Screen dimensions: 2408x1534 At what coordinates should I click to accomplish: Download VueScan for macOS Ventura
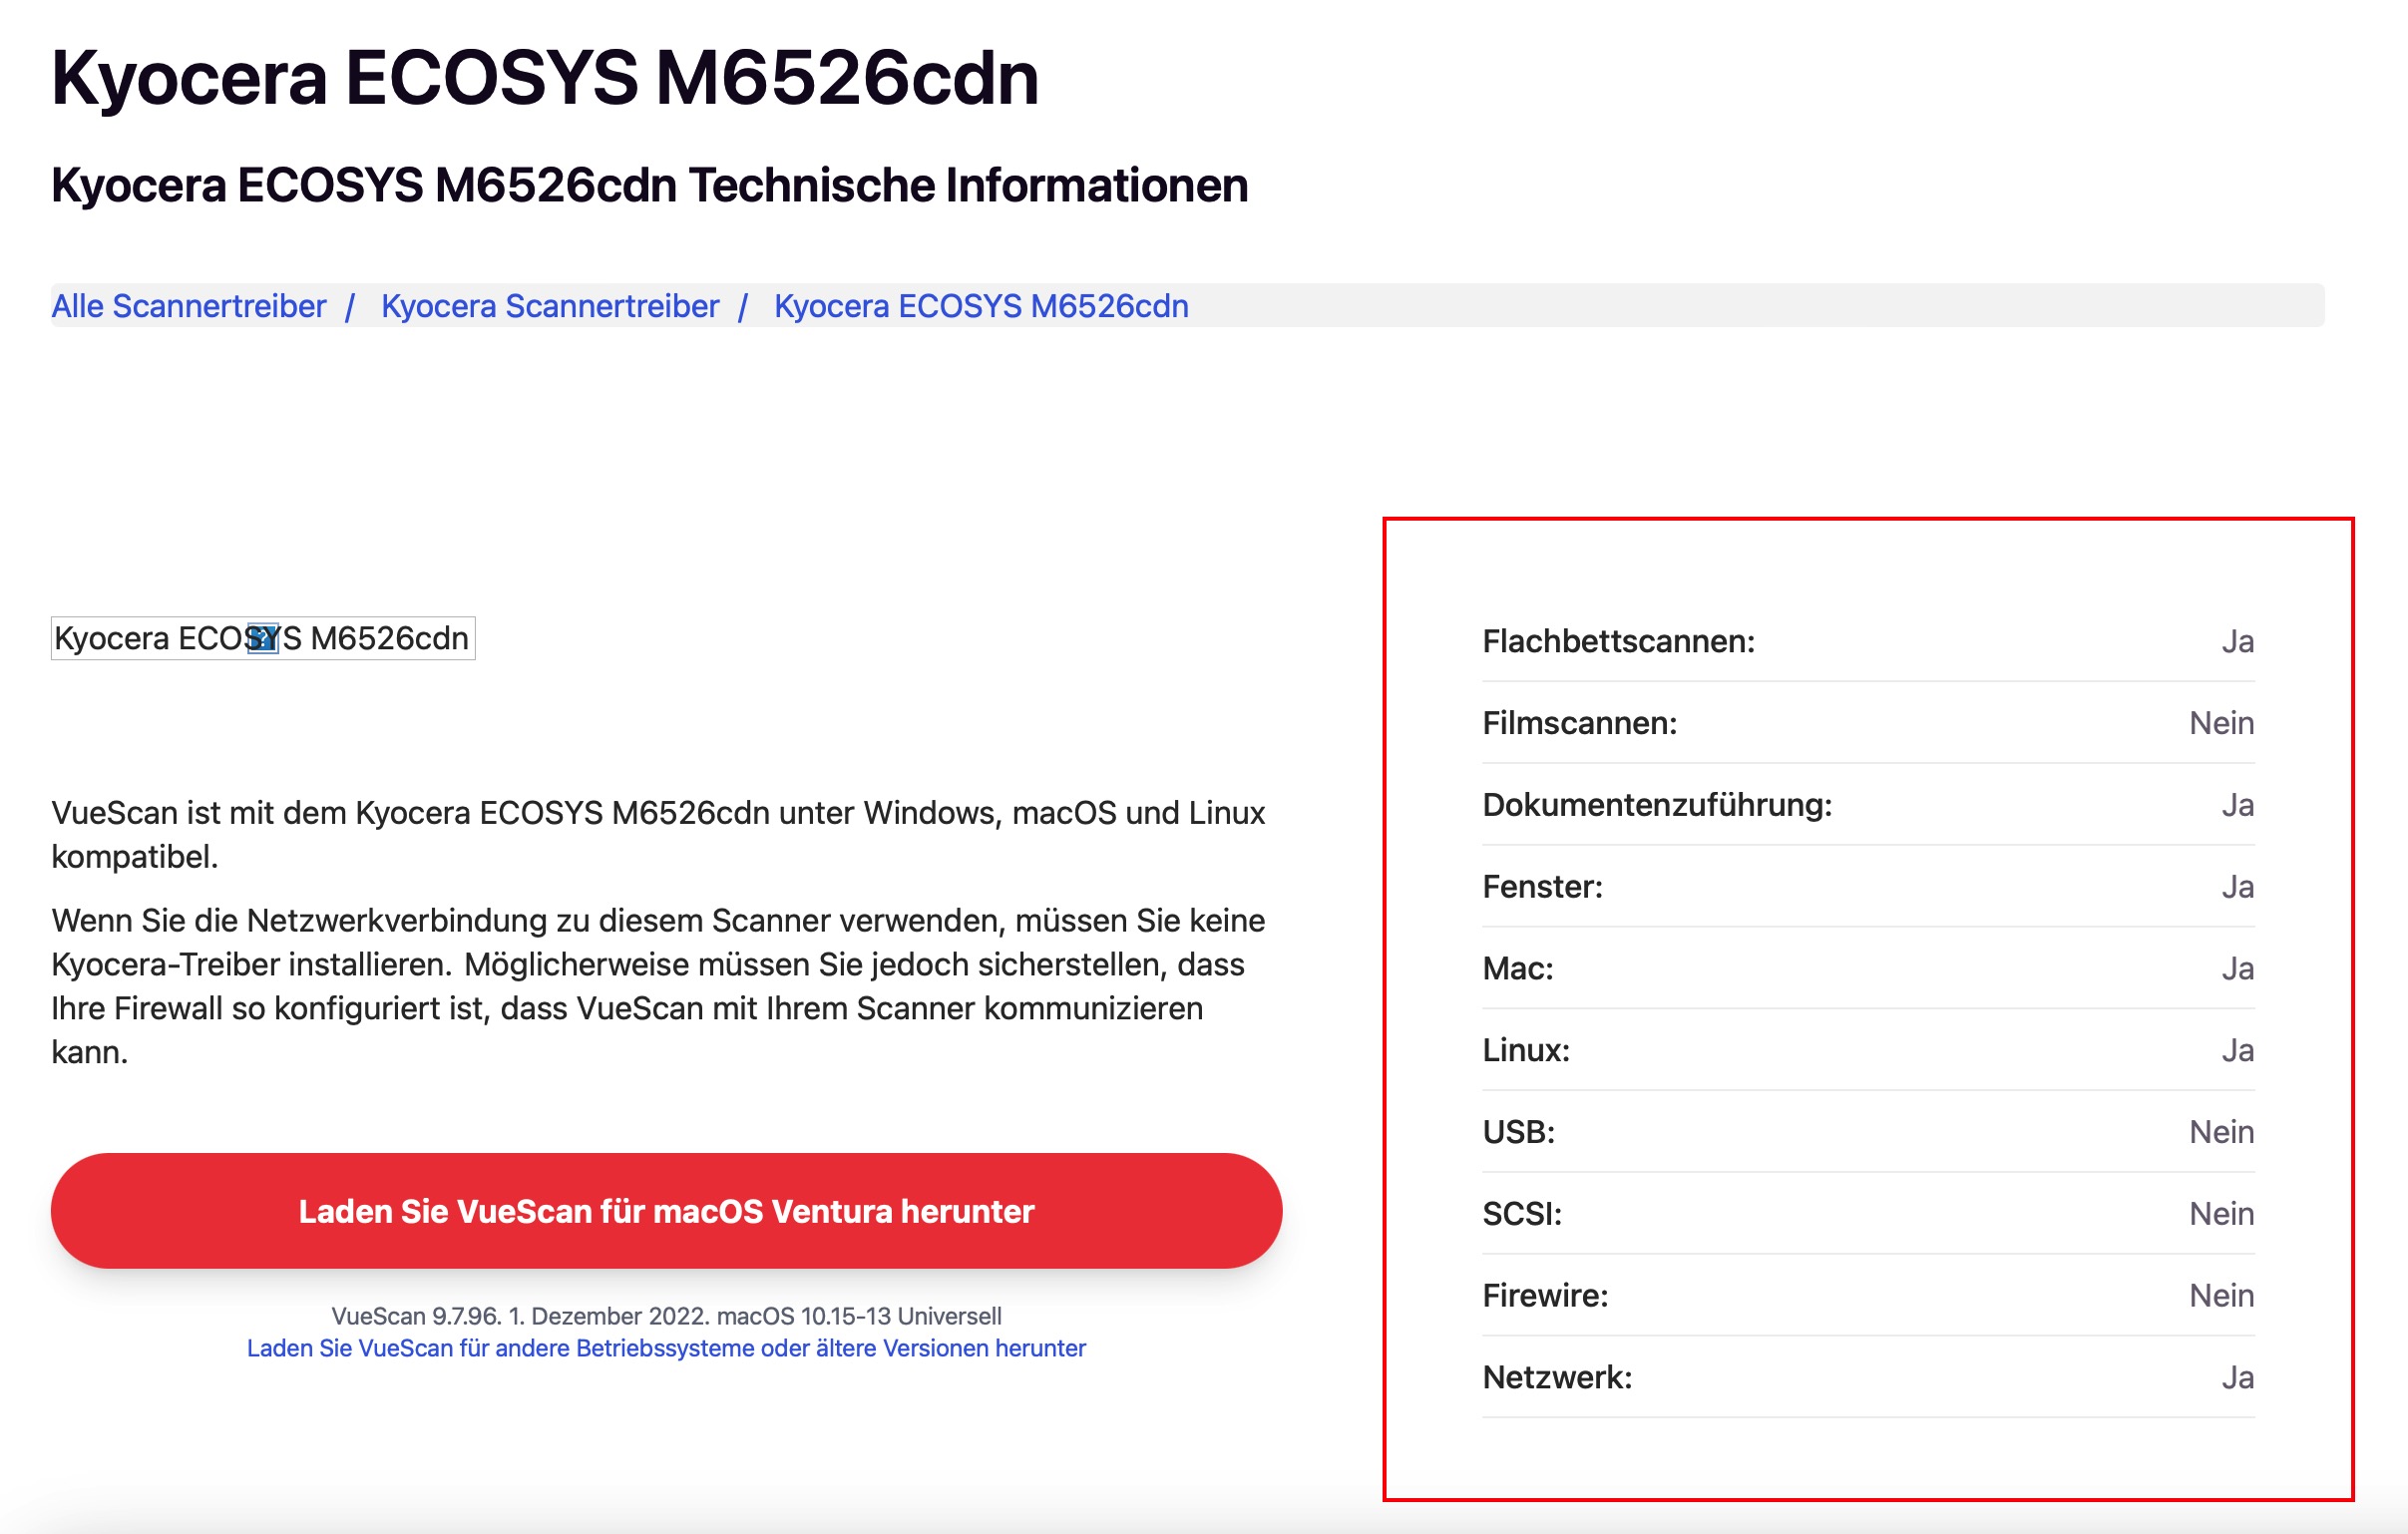pos(666,1211)
